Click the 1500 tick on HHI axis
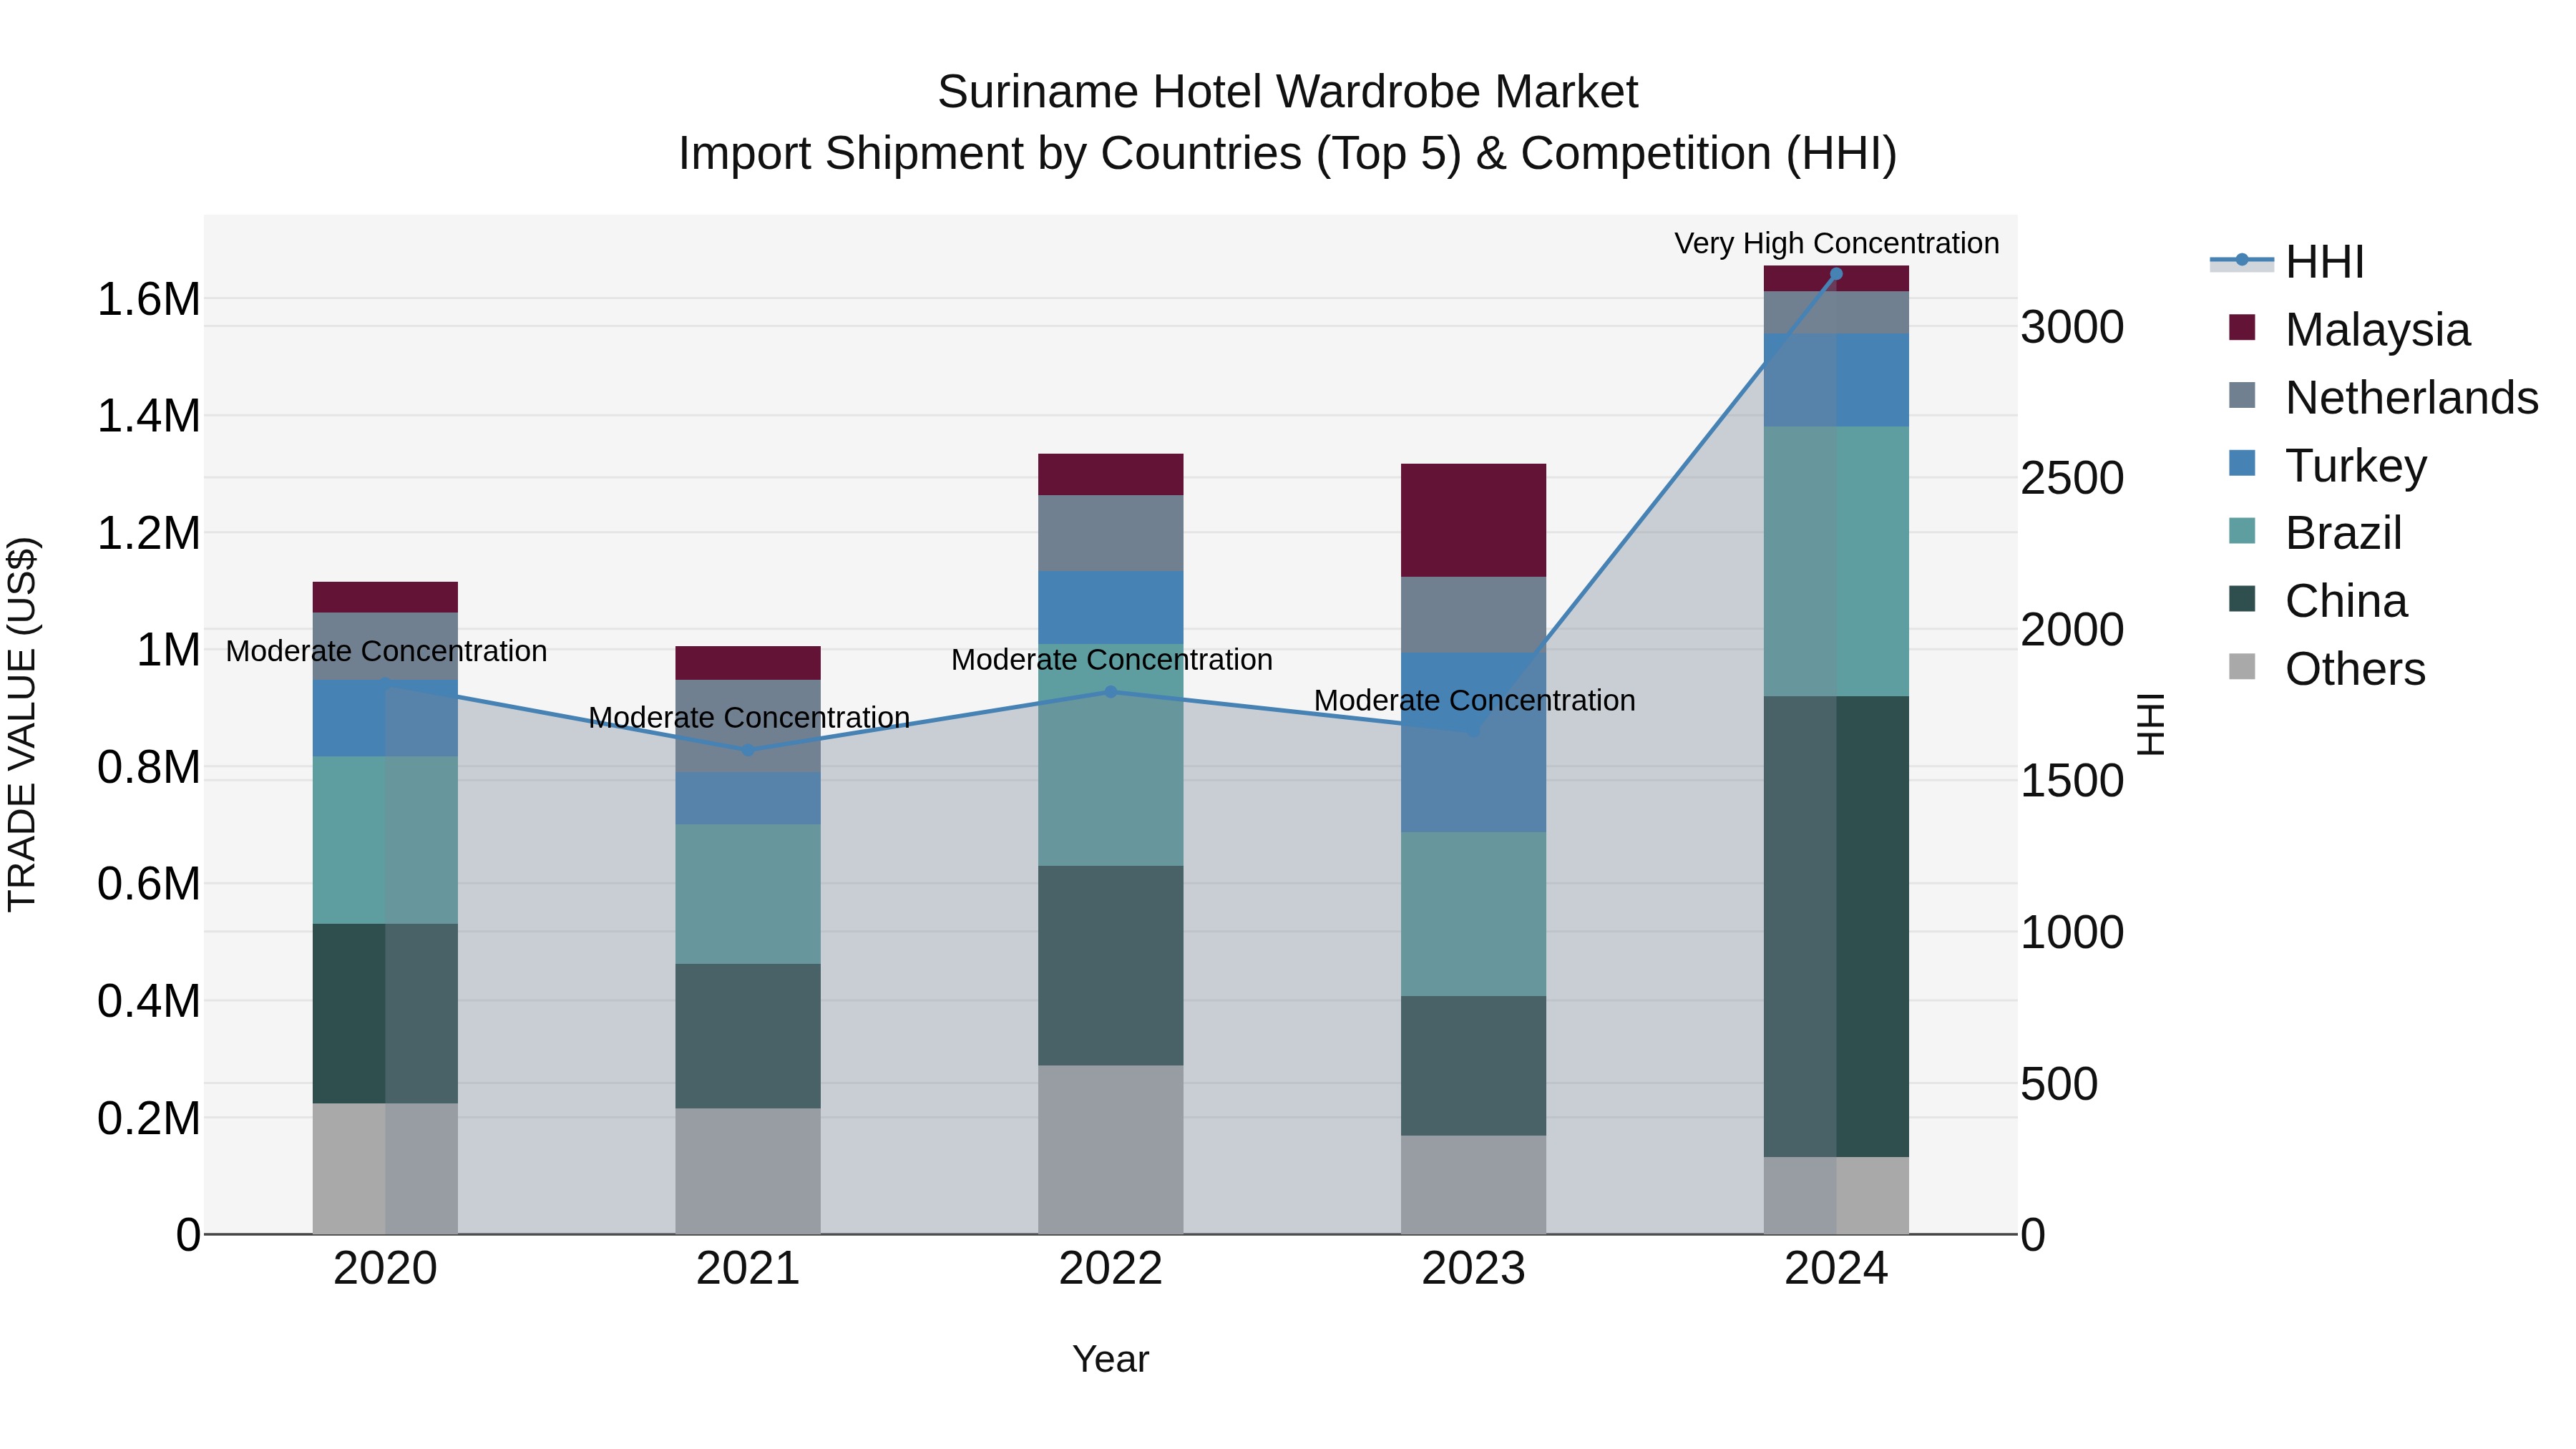The width and height of the screenshot is (2576, 1449). [2073, 781]
